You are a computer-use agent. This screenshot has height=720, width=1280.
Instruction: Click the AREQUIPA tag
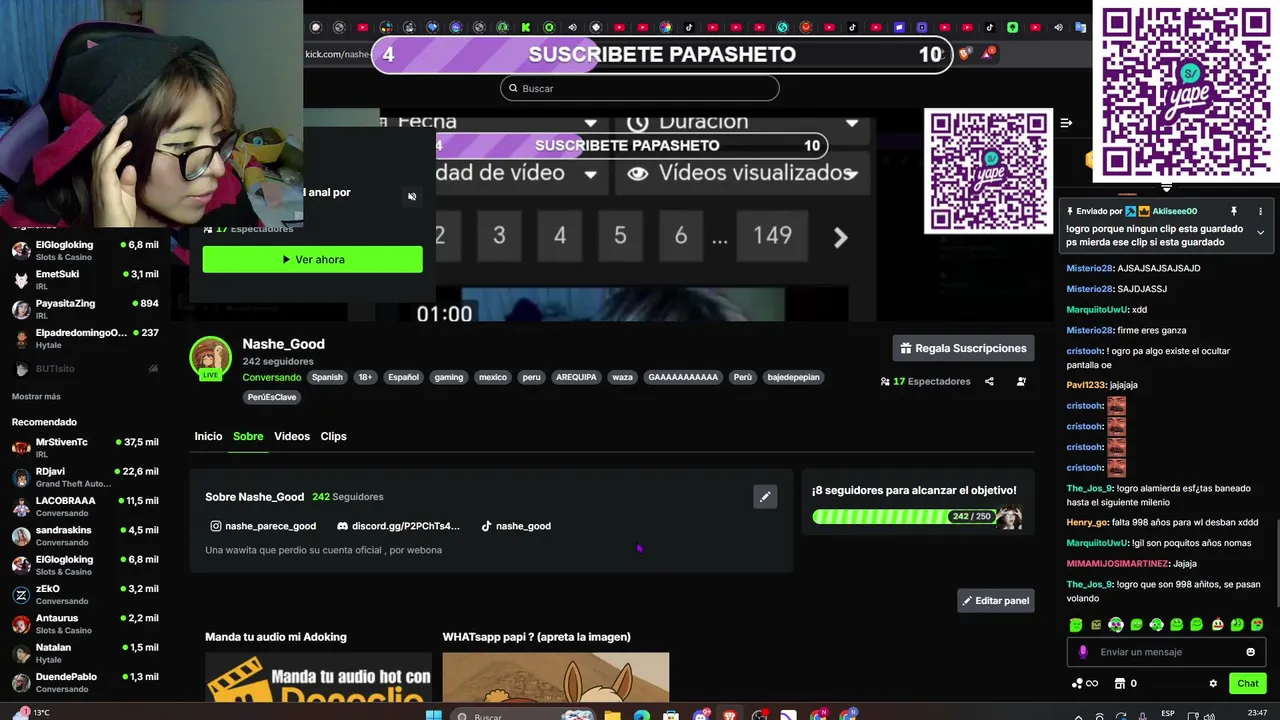576,377
